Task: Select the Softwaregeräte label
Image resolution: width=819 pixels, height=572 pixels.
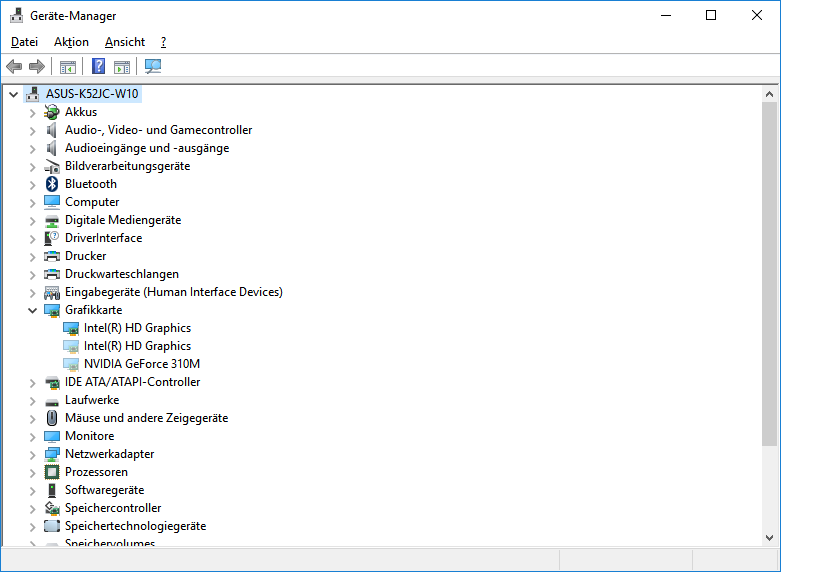Action: (x=104, y=490)
